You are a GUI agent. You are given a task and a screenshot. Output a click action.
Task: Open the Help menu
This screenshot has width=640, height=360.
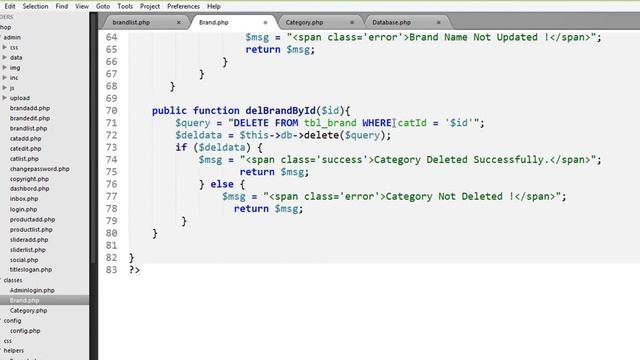[x=213, y=6]
